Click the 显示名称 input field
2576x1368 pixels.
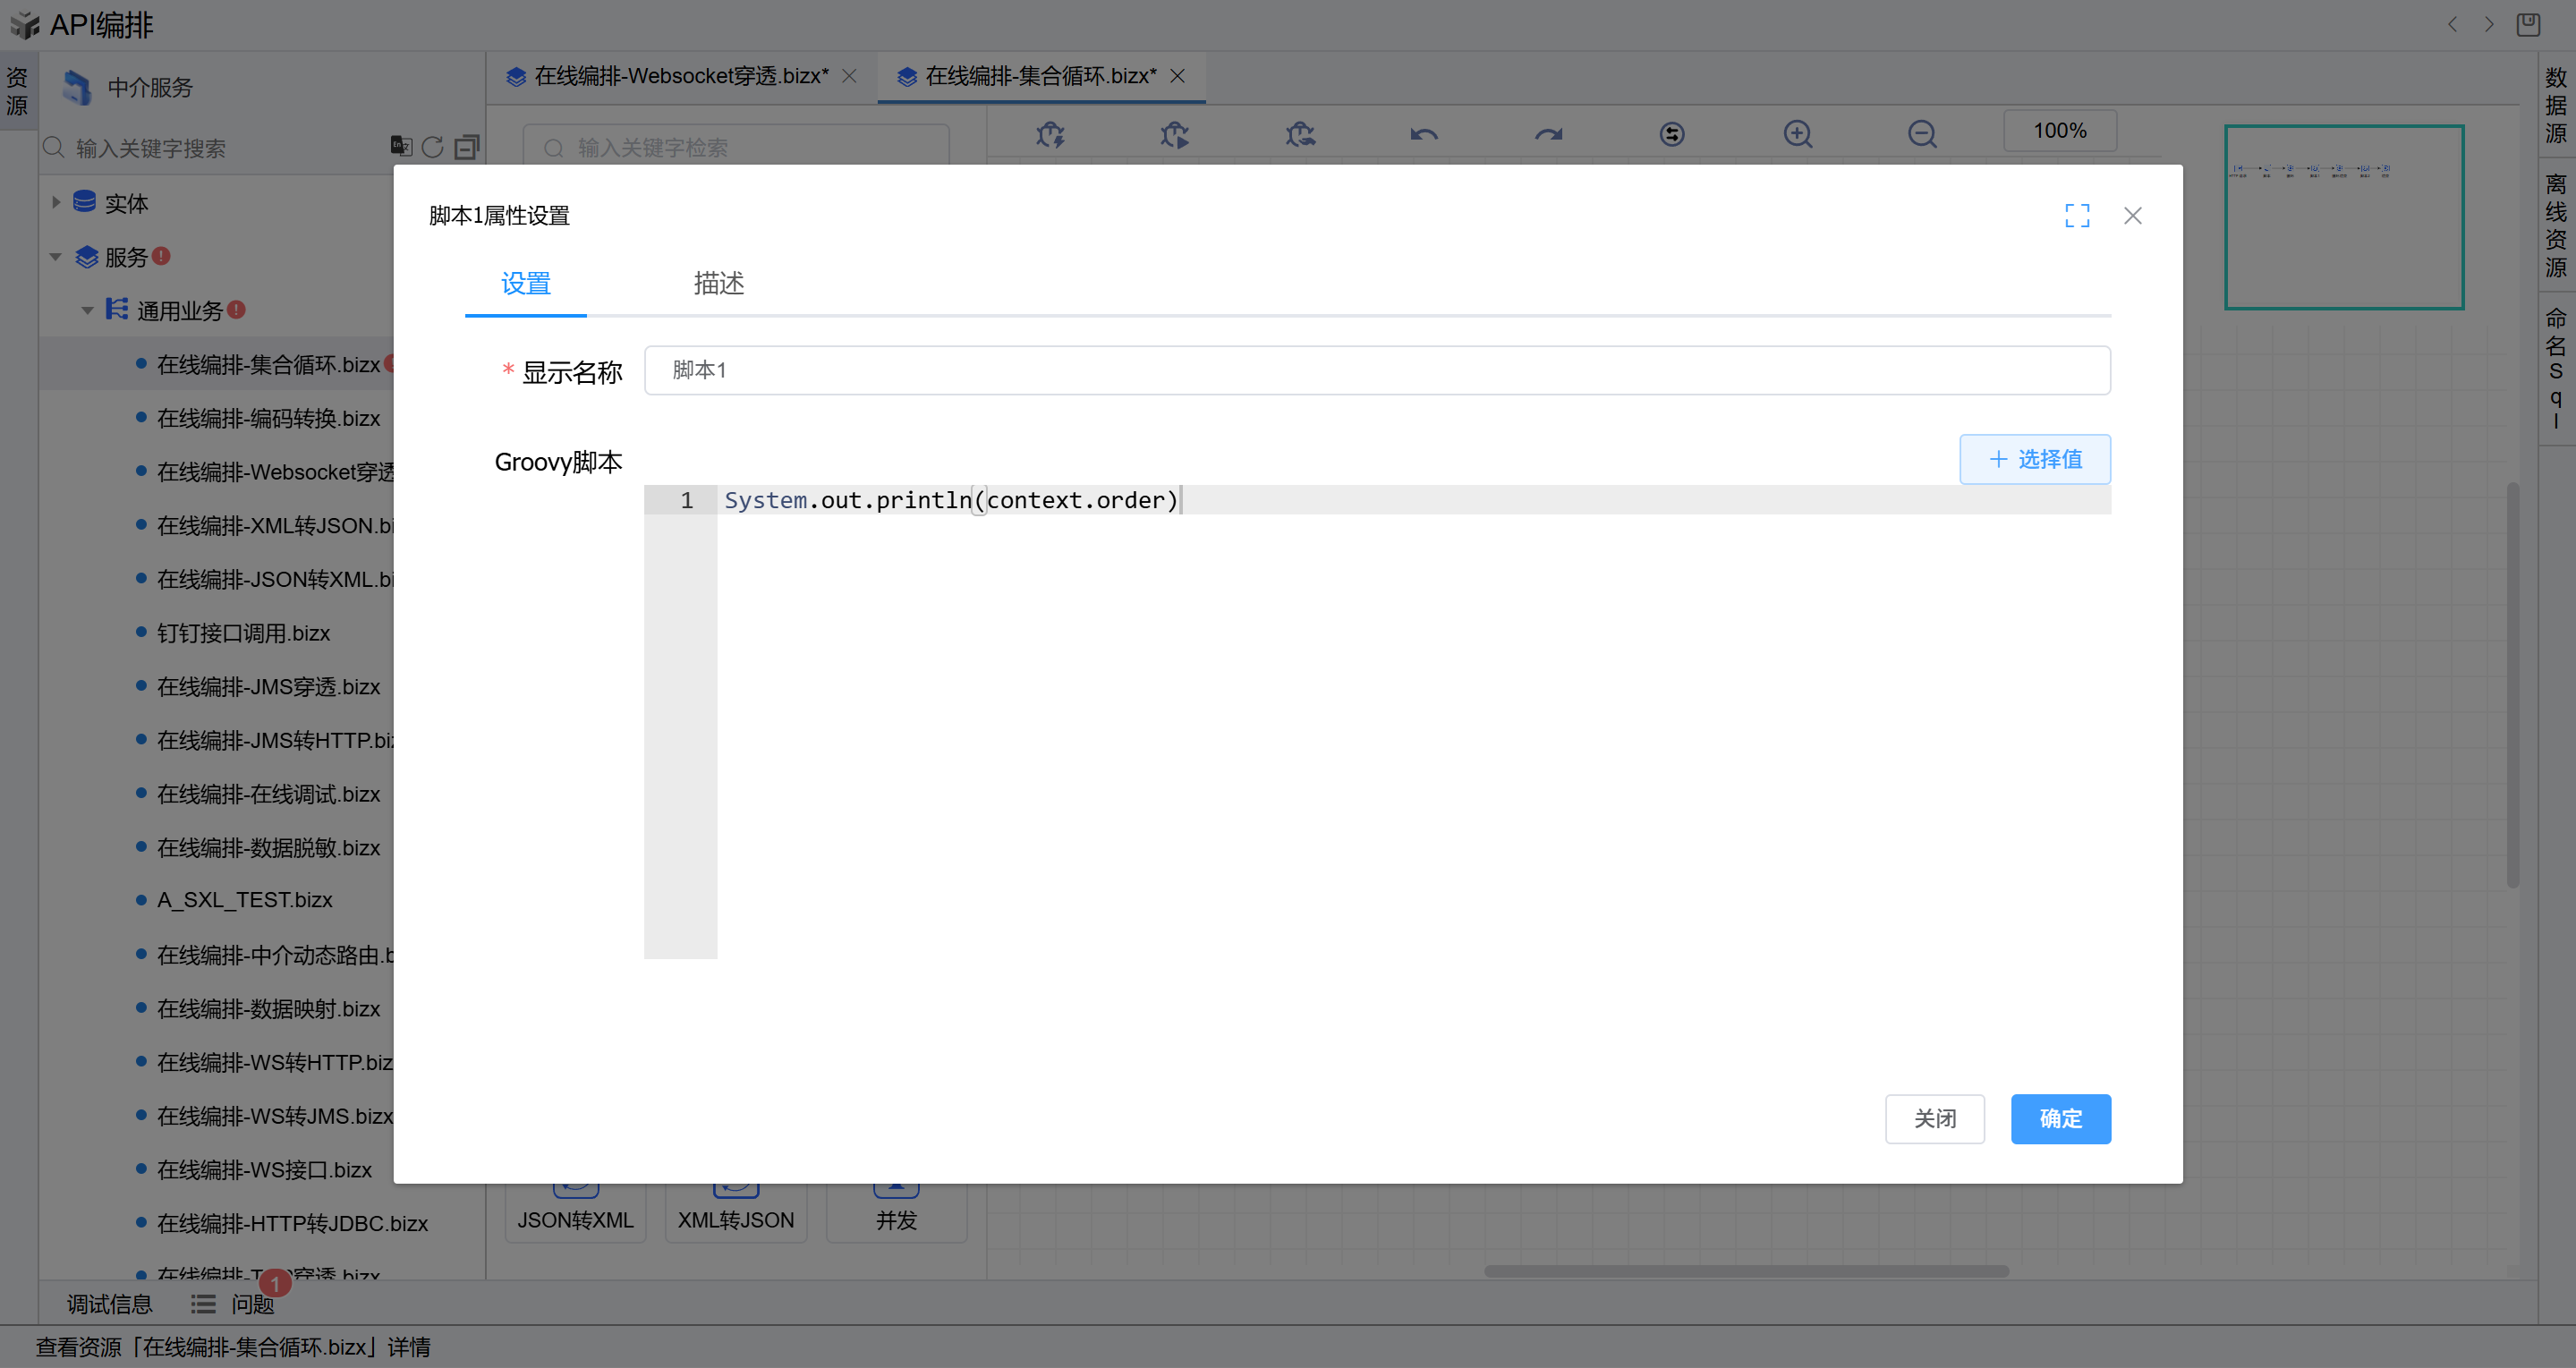[x=1376, y=370]
